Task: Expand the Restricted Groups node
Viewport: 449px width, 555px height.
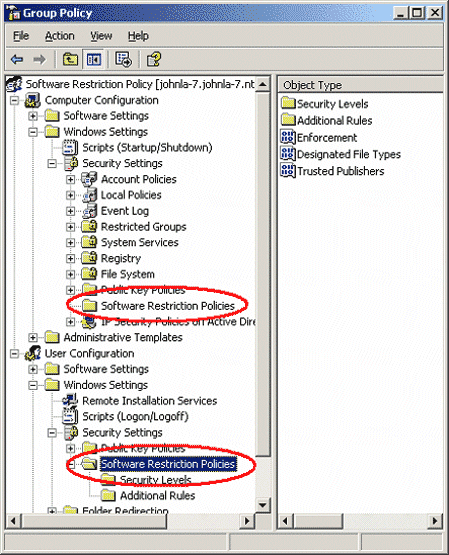Action: pyautogui.click(x=70, y=227)
